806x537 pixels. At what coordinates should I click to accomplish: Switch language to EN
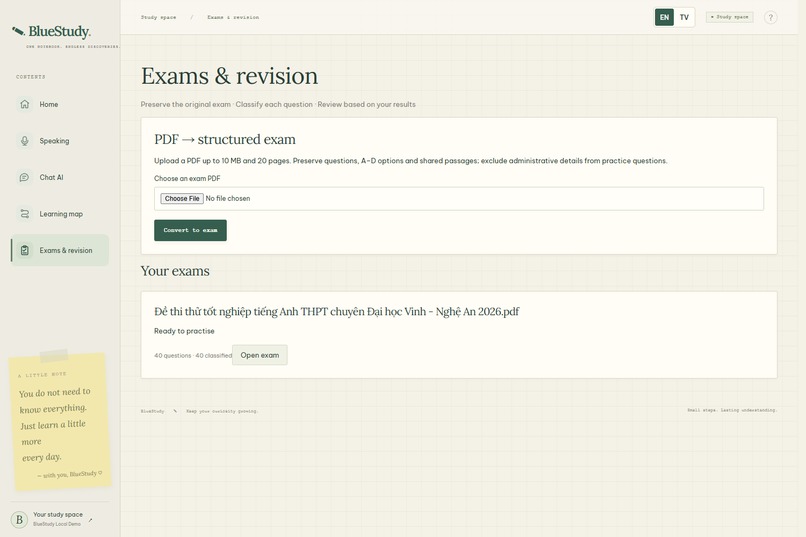tap(664, 17)
